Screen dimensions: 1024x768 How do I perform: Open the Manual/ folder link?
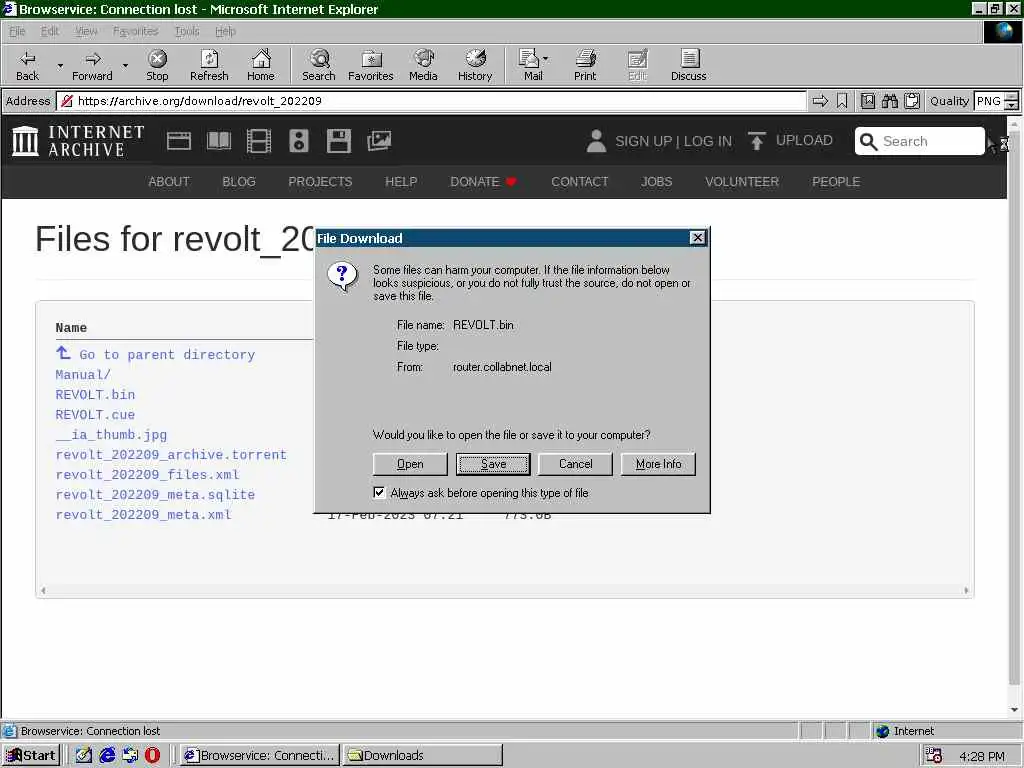[83, 375]
